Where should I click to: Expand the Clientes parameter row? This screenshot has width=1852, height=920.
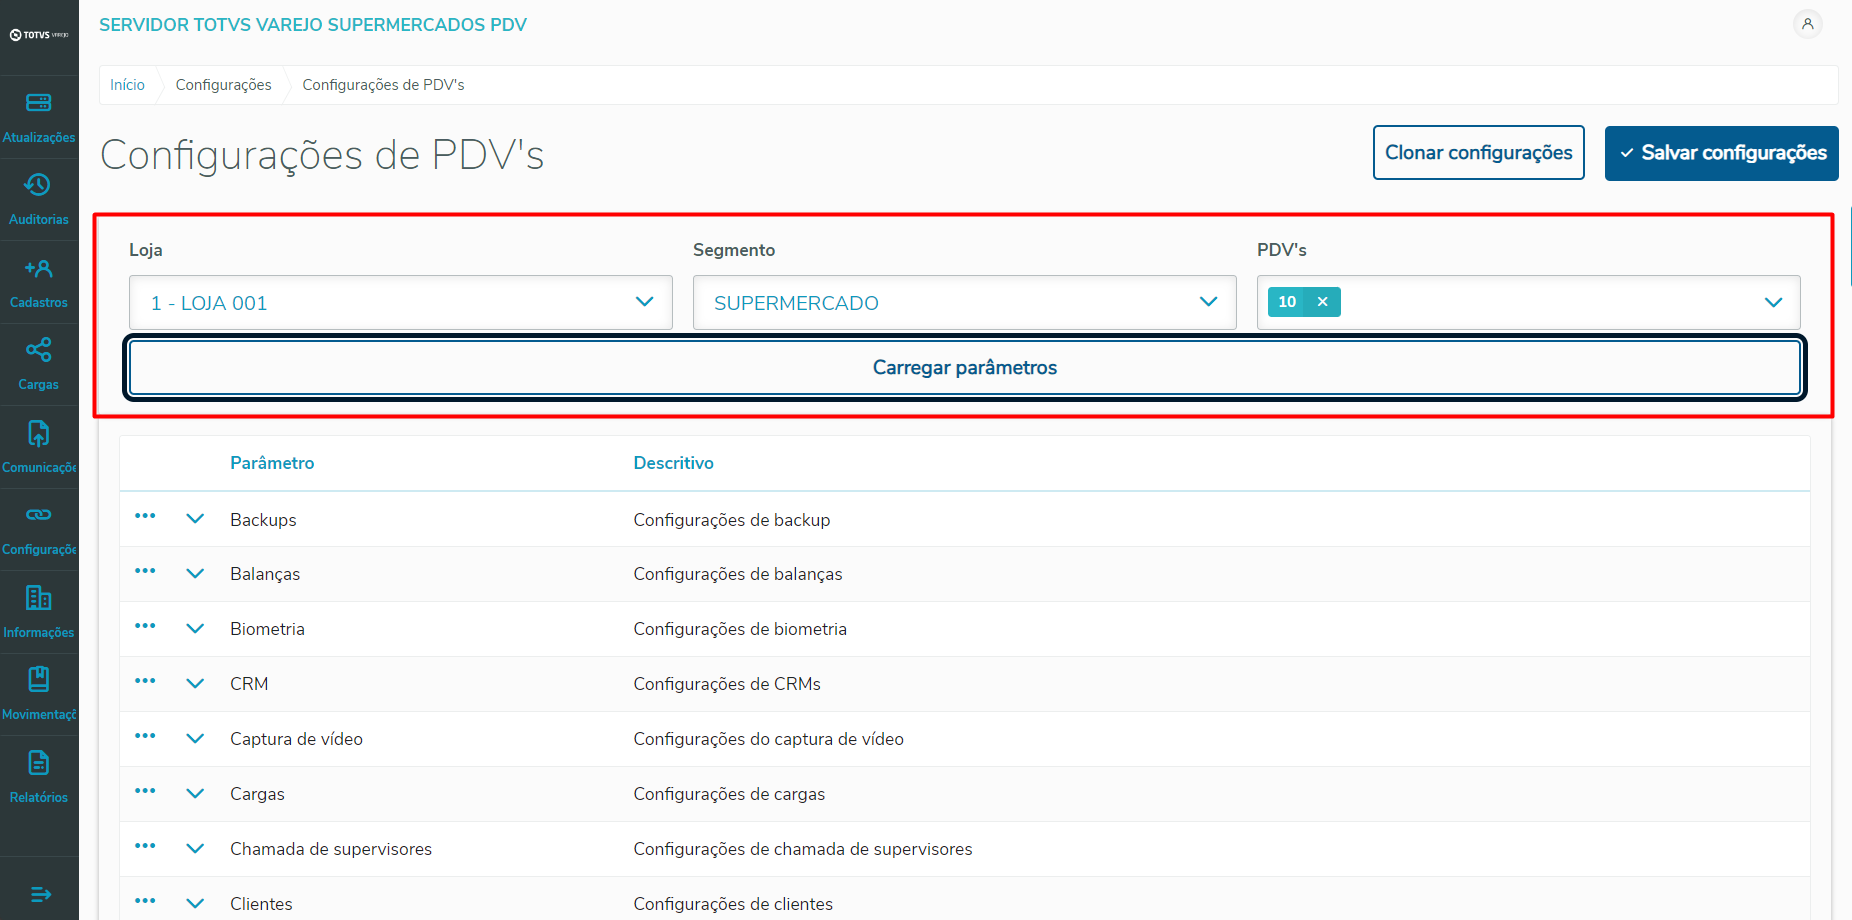click(195, 904)
